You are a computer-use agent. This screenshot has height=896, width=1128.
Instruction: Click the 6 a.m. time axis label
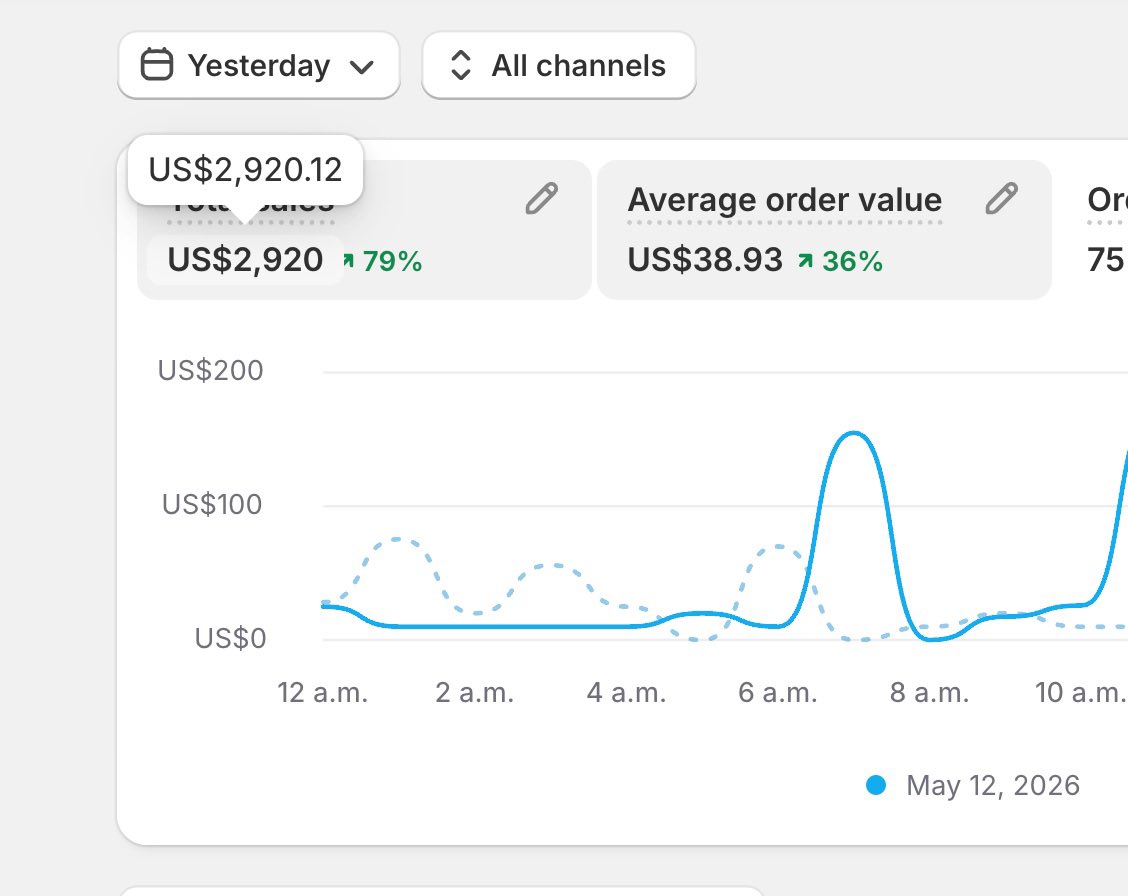click(778, 692)
